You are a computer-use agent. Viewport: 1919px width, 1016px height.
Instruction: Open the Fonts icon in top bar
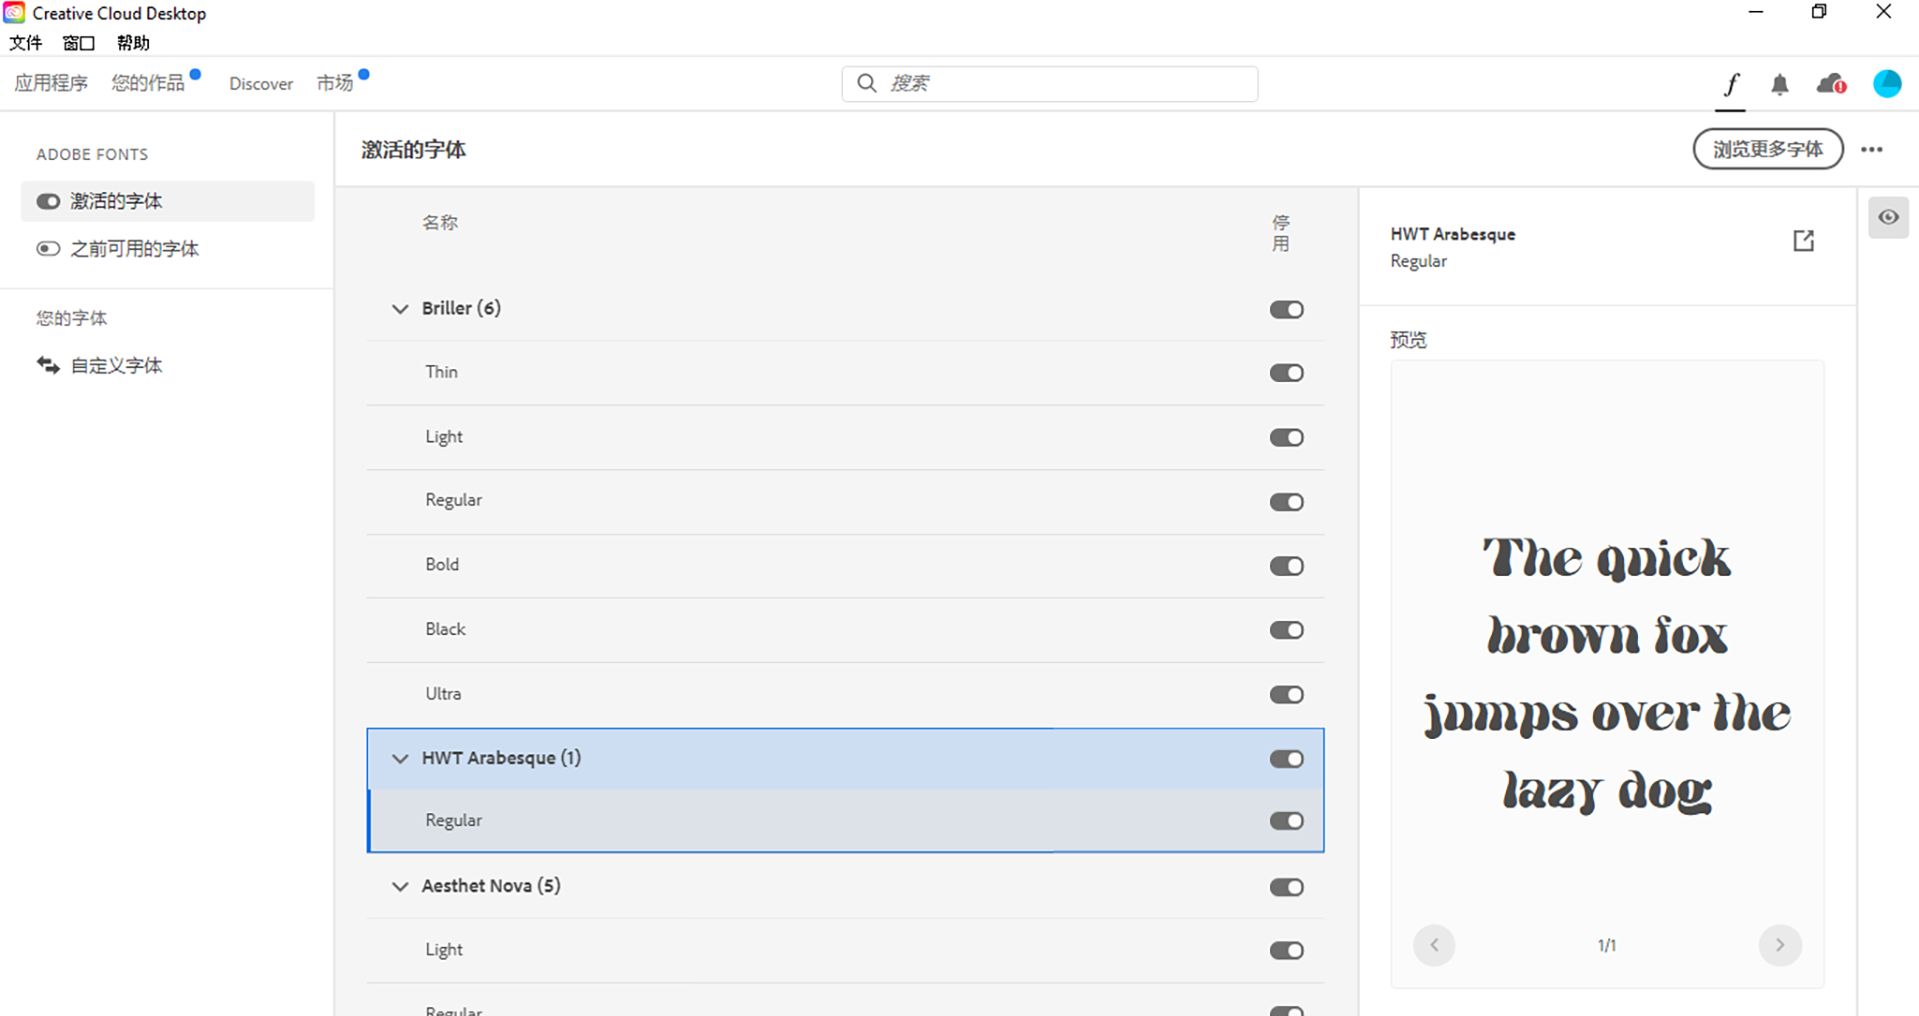pos(1731,84)
